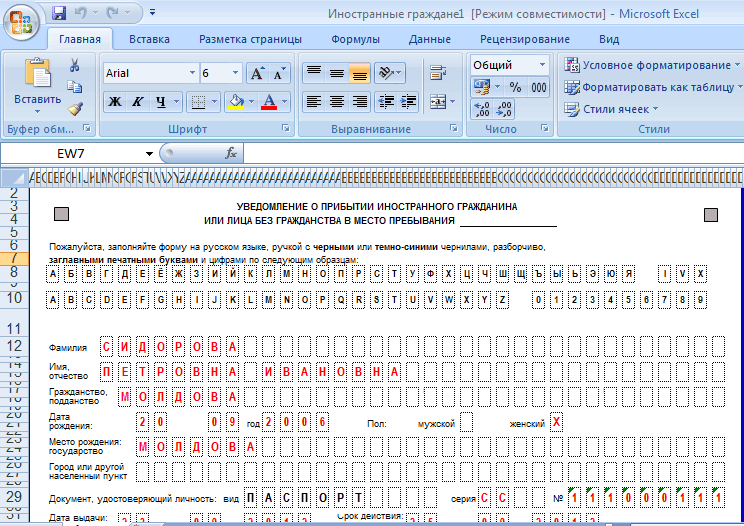The image size is (744, 526).
Task: Apply bold formatting
Action: [115, 102]
